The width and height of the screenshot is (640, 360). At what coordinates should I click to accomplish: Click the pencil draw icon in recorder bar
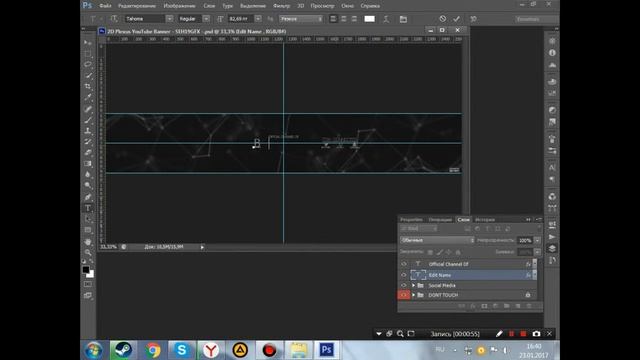(499, 334)
